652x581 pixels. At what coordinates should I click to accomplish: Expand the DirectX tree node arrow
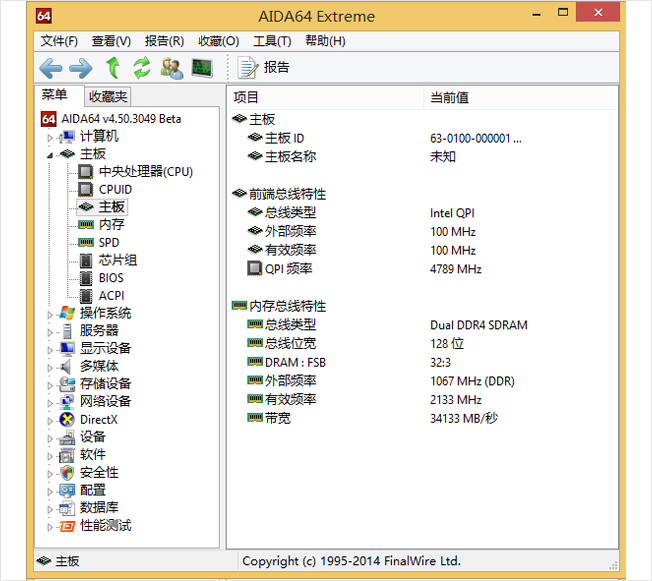50,421
